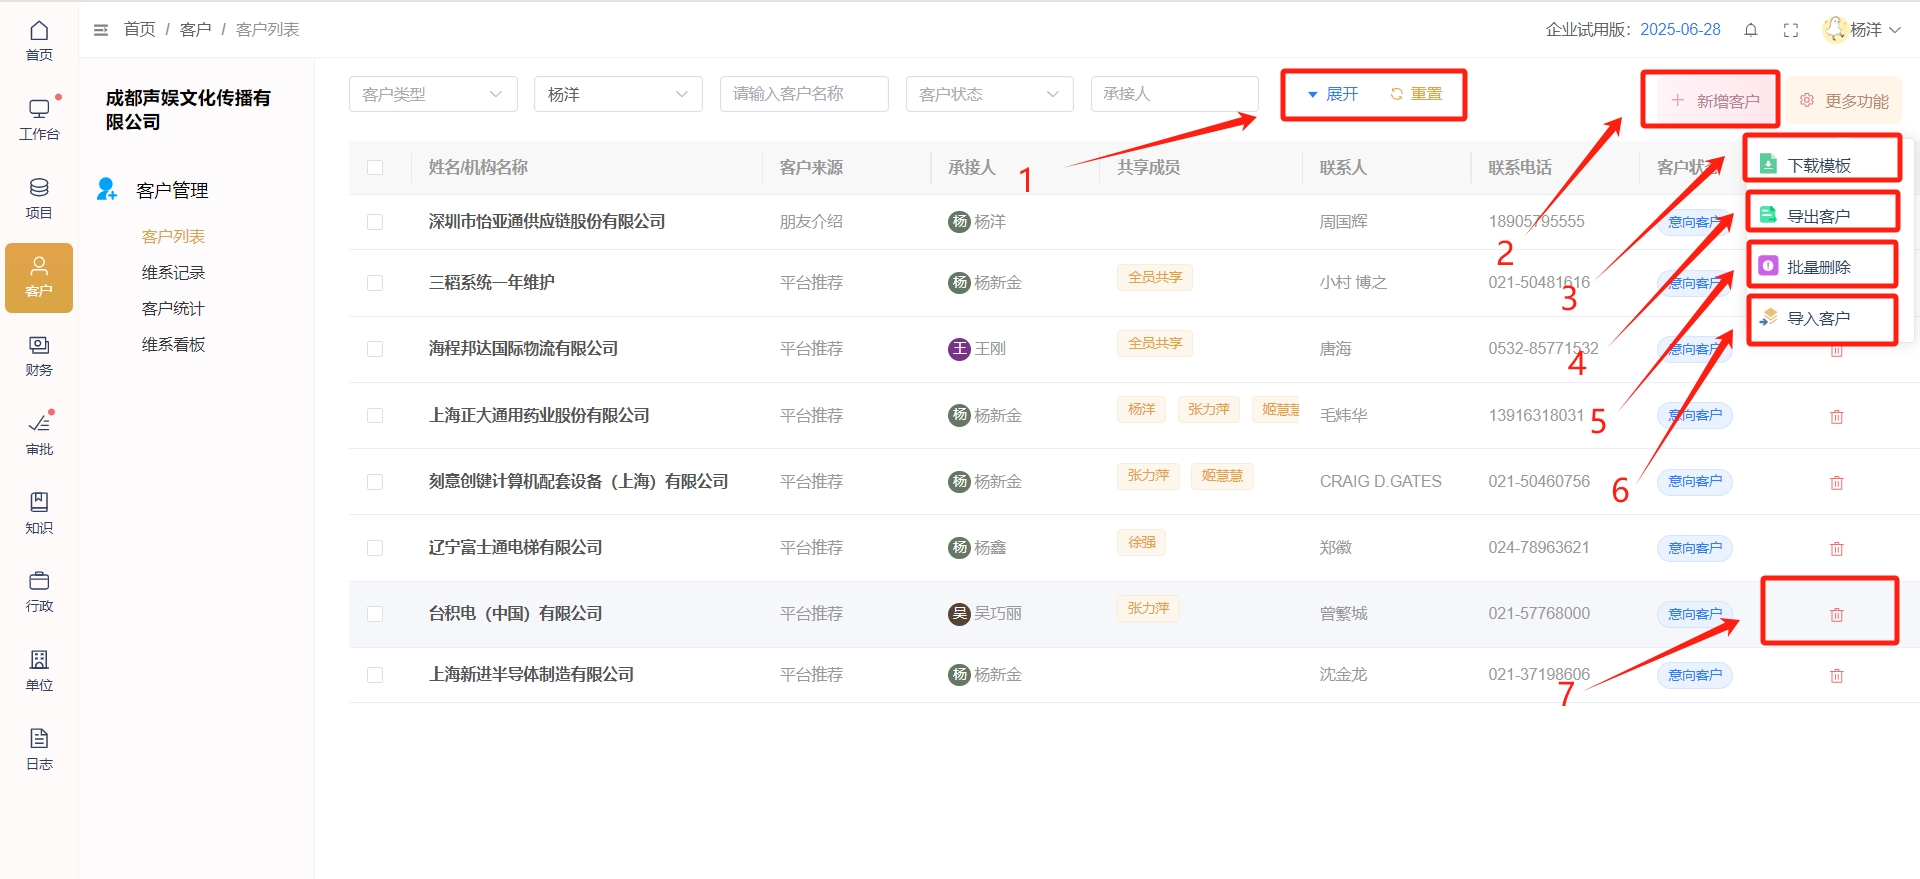Focus the 承接人 input field
This screenshot has width=1920, height=879.
1175,94
